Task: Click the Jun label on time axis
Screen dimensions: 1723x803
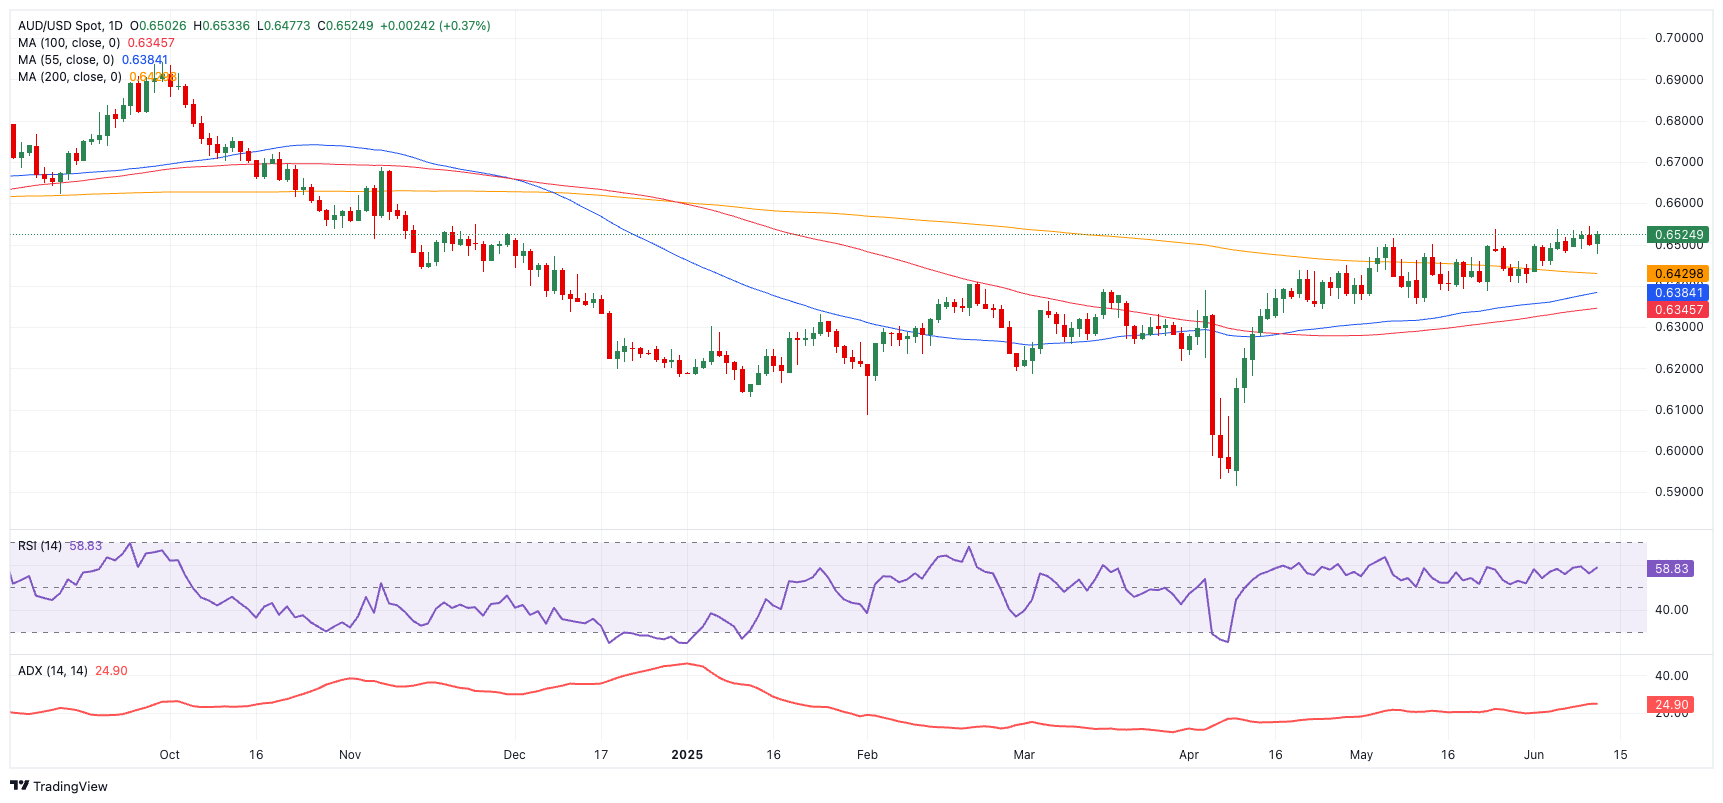Action: tap(1534, 755)
